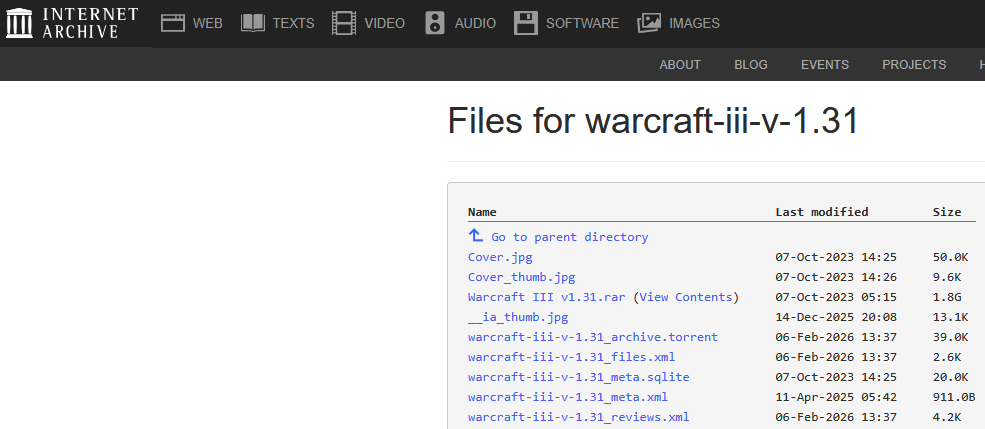Click the 1.8G size value
The height and width of the screenshot is (429, 985).
tap(947, 297)
